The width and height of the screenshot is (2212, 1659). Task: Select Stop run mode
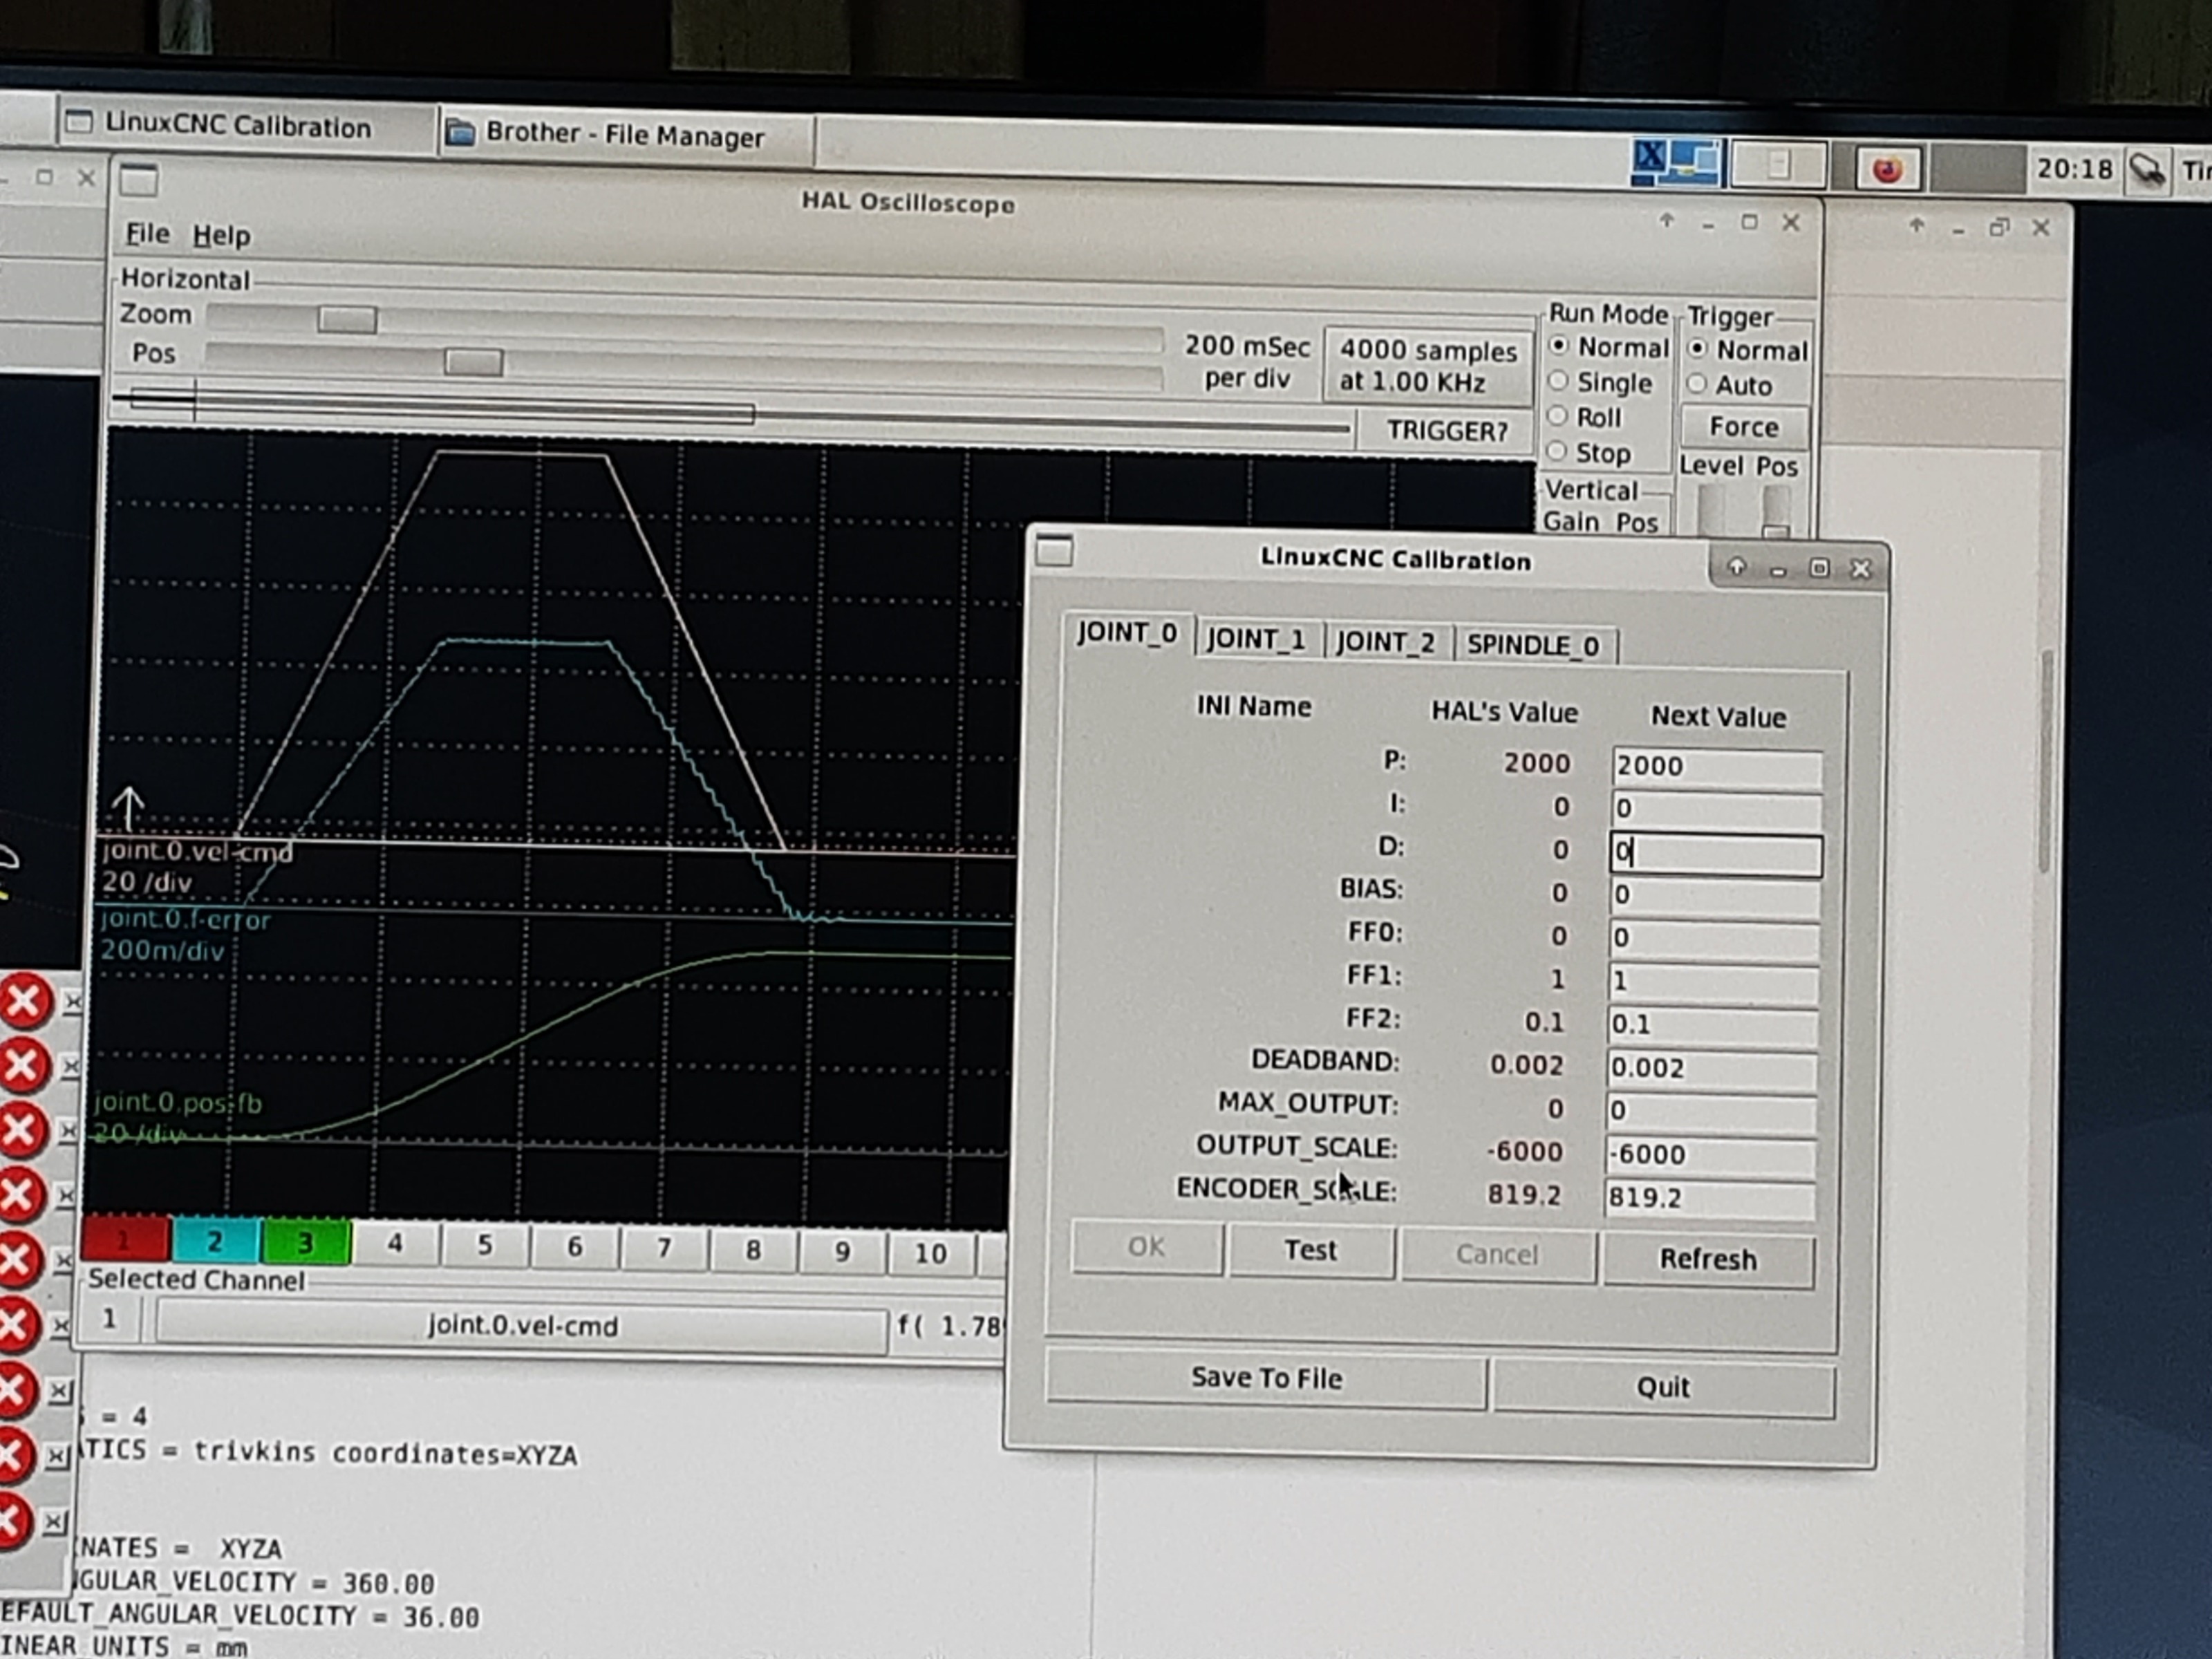coord(1590,453)
